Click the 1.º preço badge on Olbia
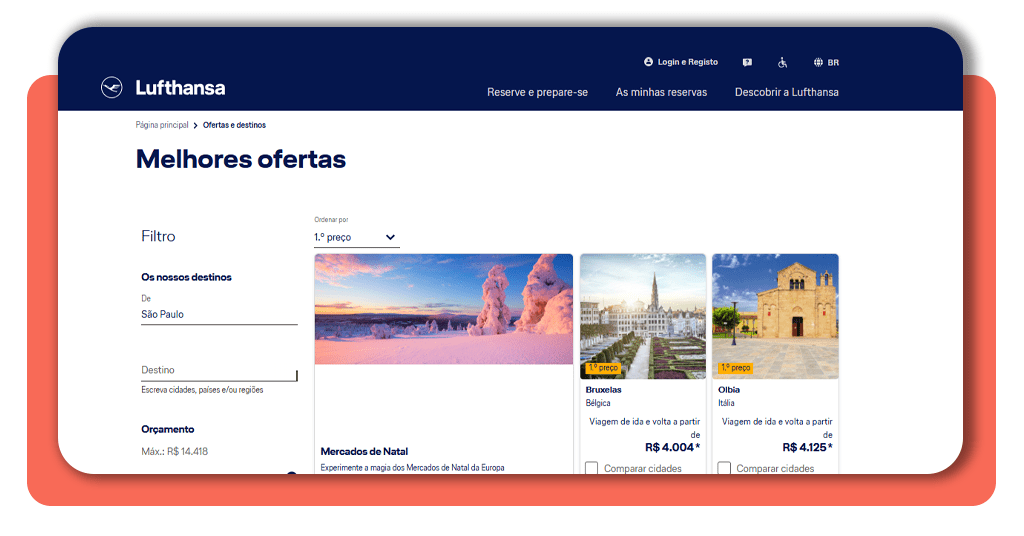The image size is (1024, 536). [x=735, y=368]
